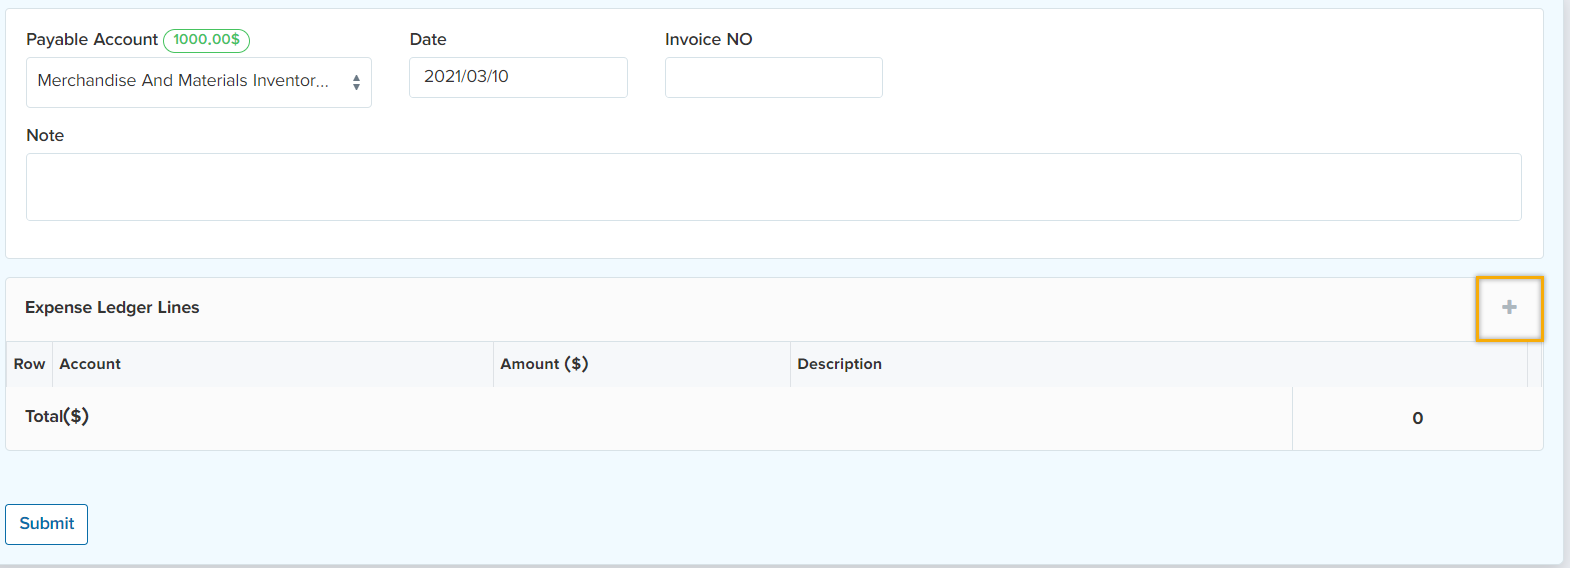
Task: Click the Note label
Action: point(45,136)
